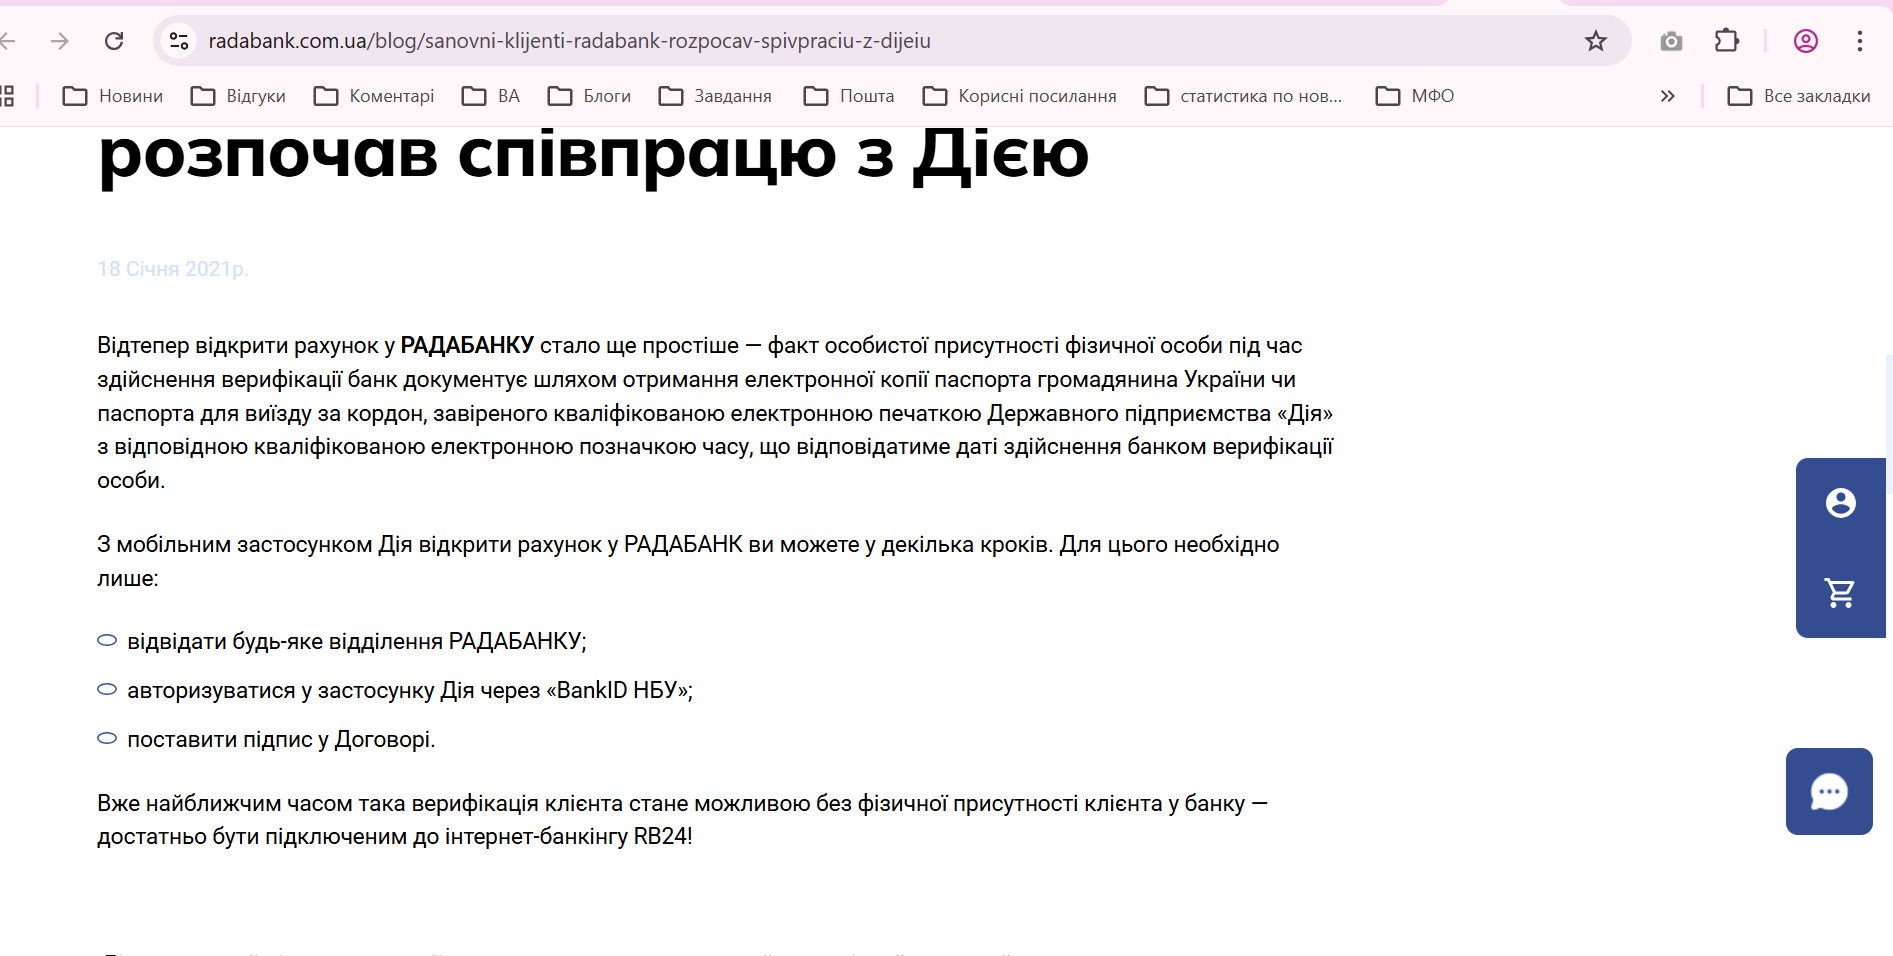1893x956 pixels.
Task: Open the Новини bookmarks folder
Action: click(113, 96)
